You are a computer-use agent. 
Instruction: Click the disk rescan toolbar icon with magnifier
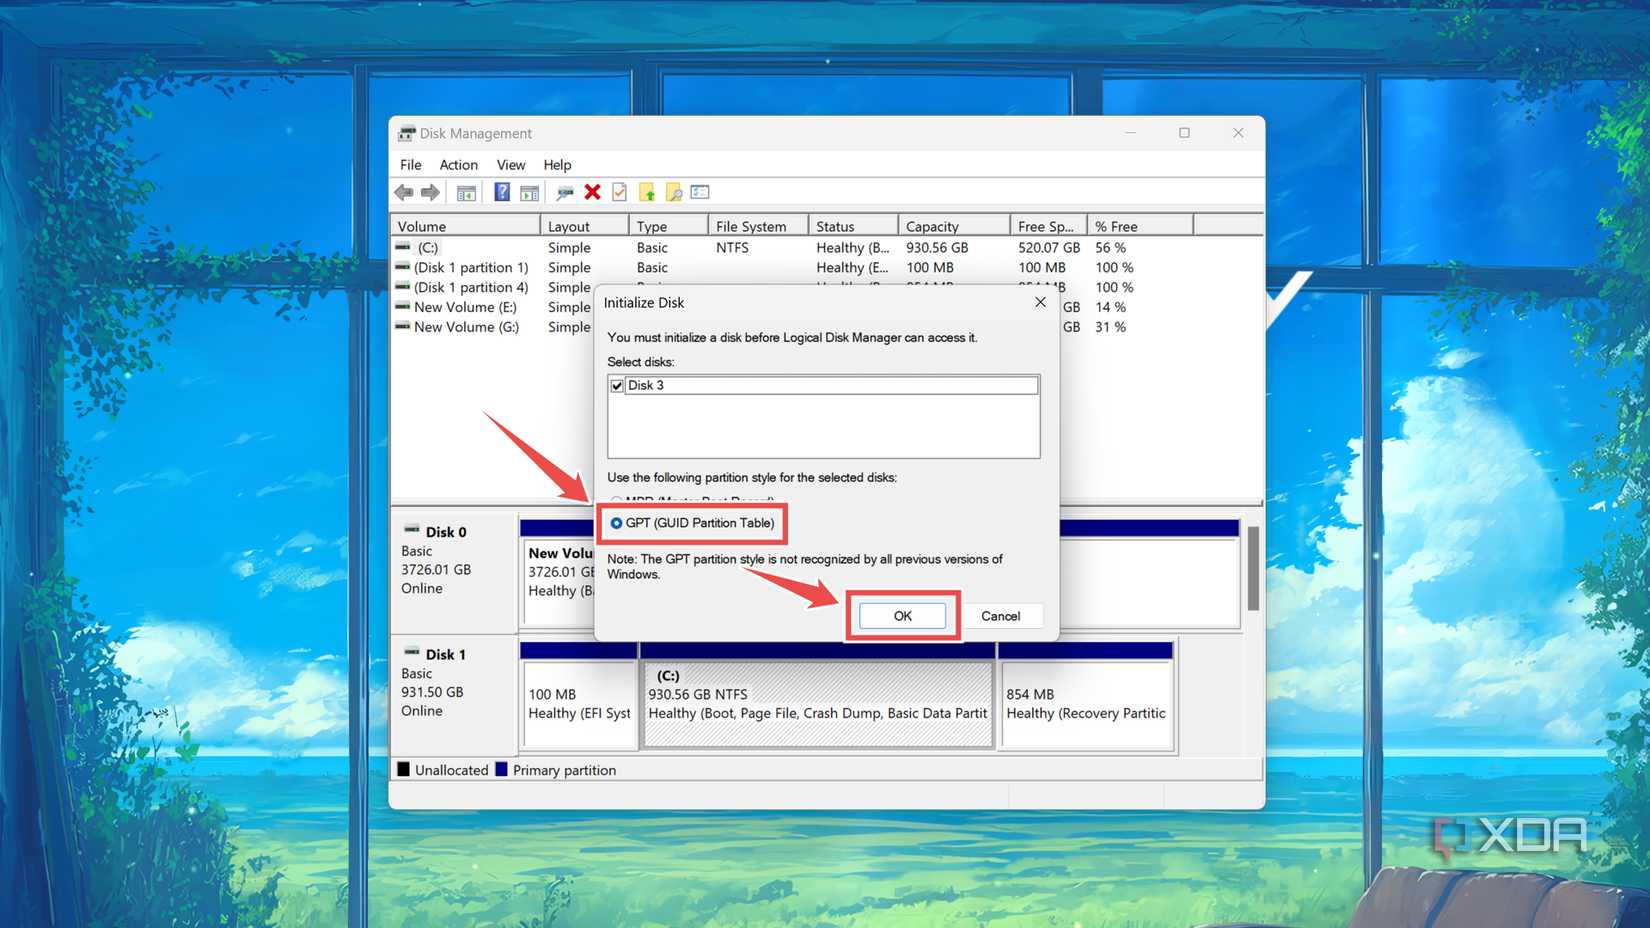tap(565, 192)
